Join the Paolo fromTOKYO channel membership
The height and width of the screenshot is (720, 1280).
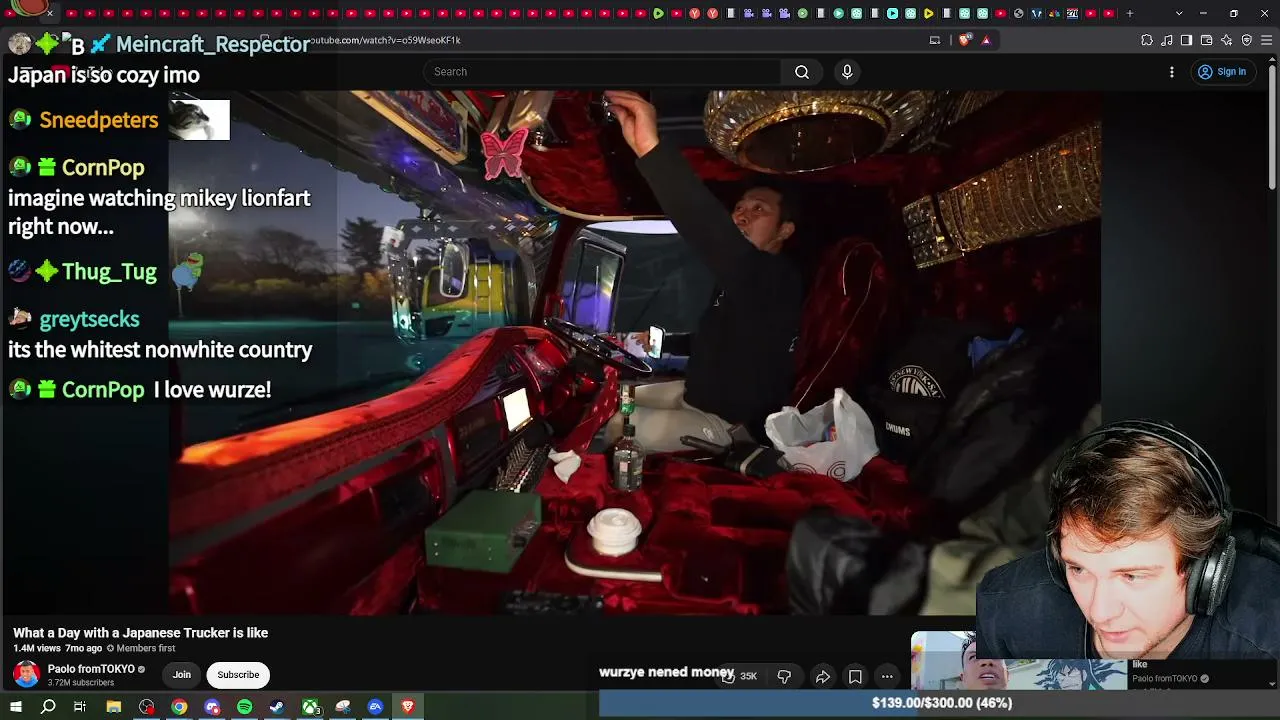click(x=181, y=675)
